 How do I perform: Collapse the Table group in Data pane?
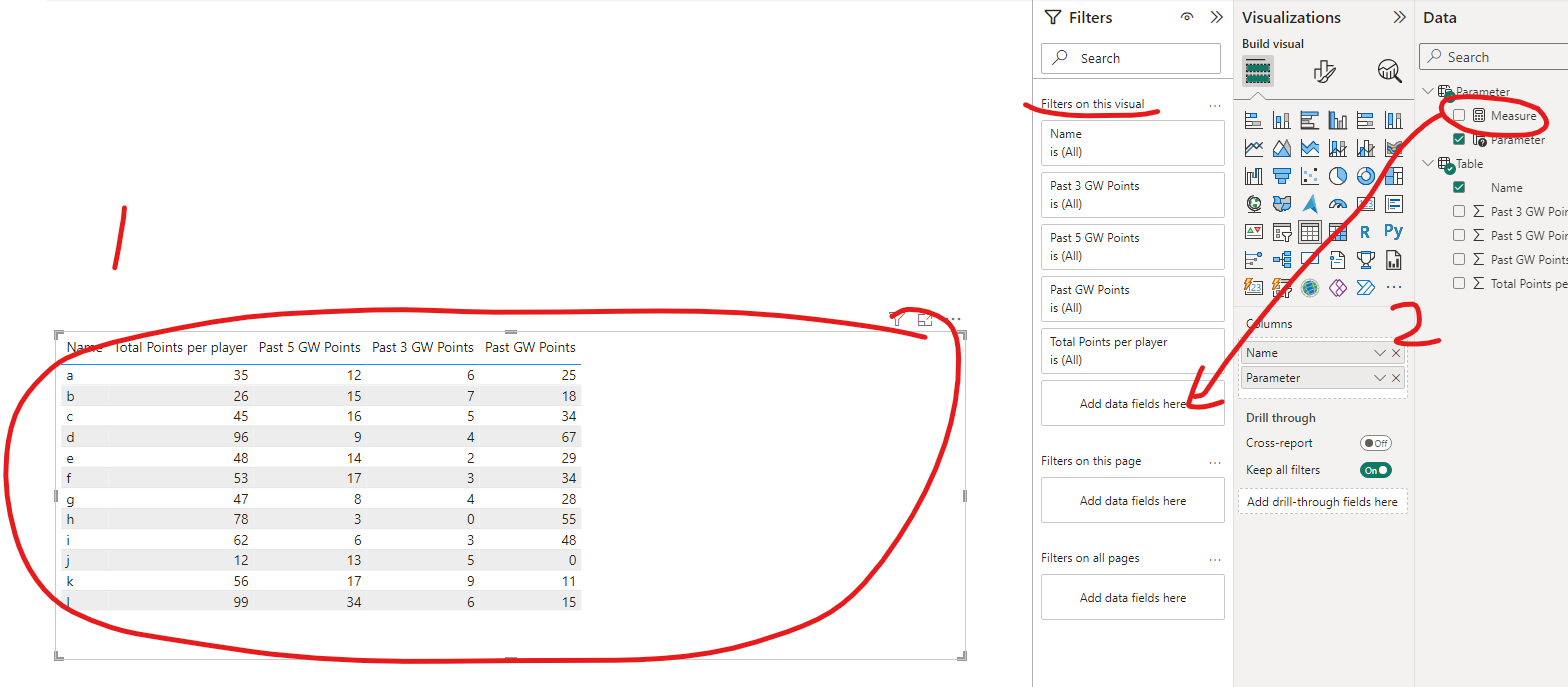[x=1427, y=163]
